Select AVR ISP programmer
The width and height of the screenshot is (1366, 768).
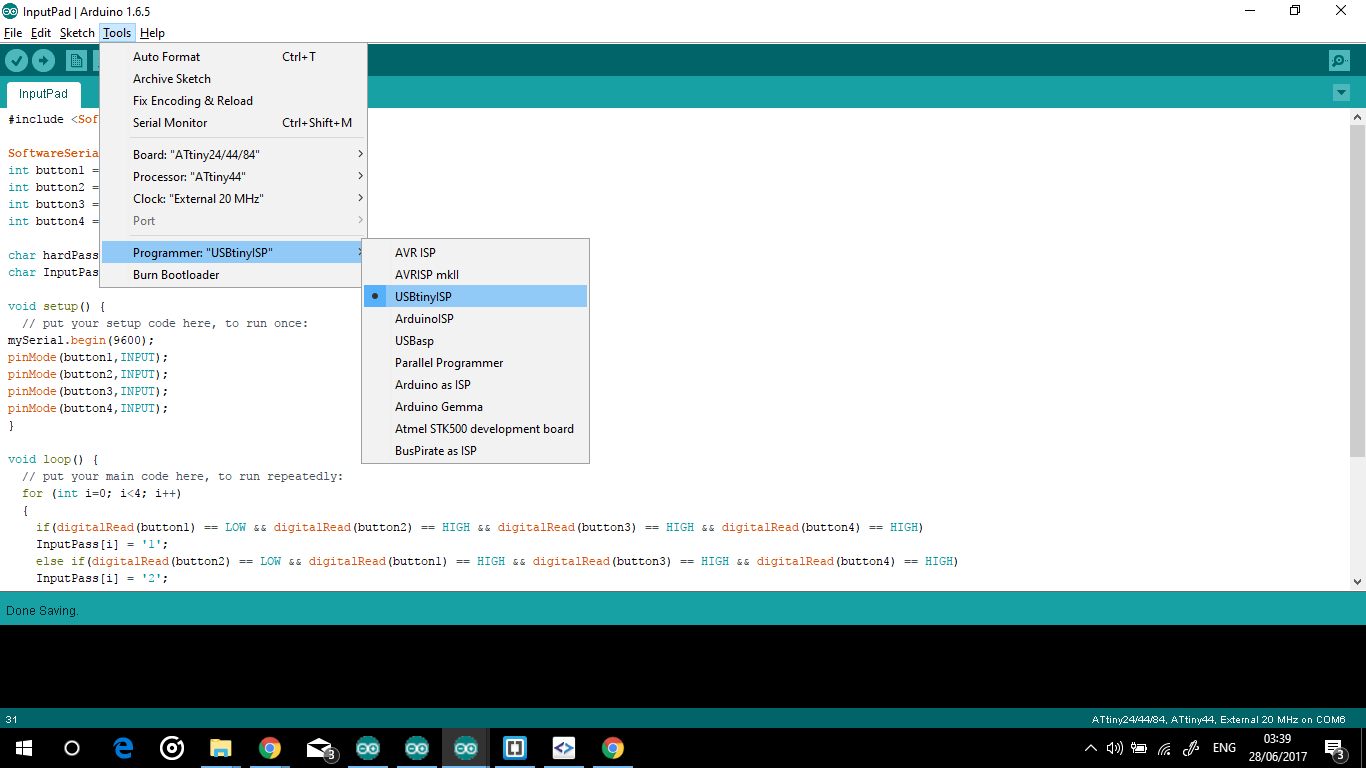click(475, 253)
